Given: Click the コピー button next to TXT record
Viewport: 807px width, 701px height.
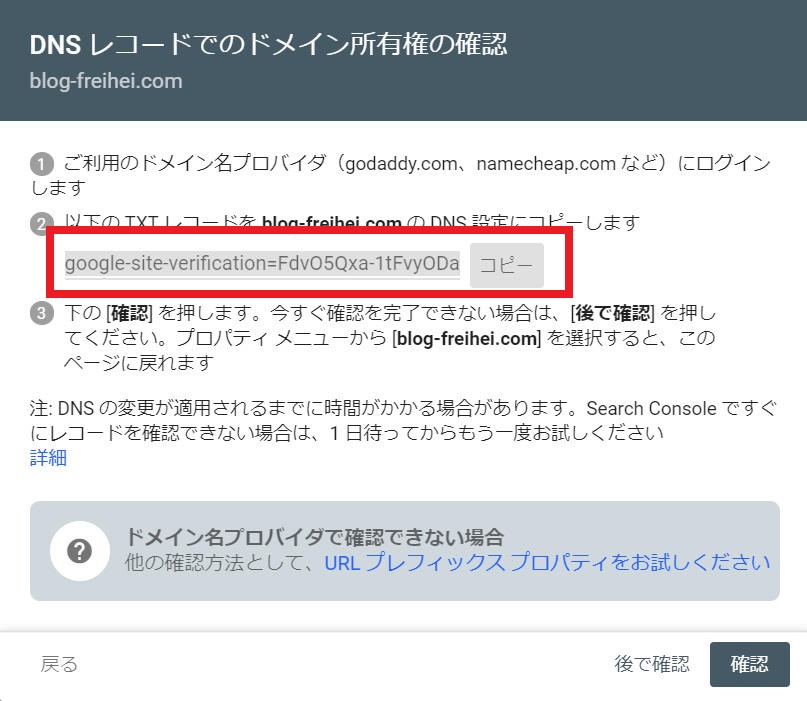Looking at the screenshot, I should (x=506, y=265).
